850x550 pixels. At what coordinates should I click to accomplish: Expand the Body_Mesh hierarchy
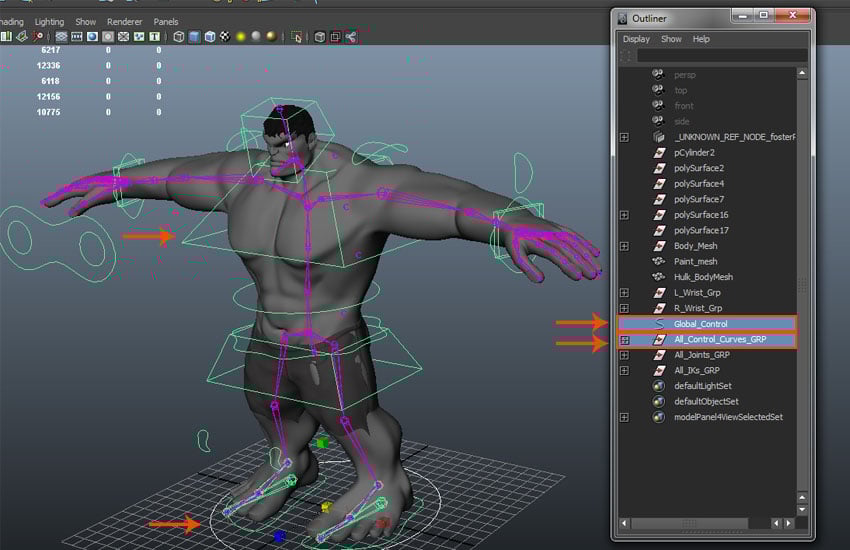pyautogui.click(x=624, y=246)
